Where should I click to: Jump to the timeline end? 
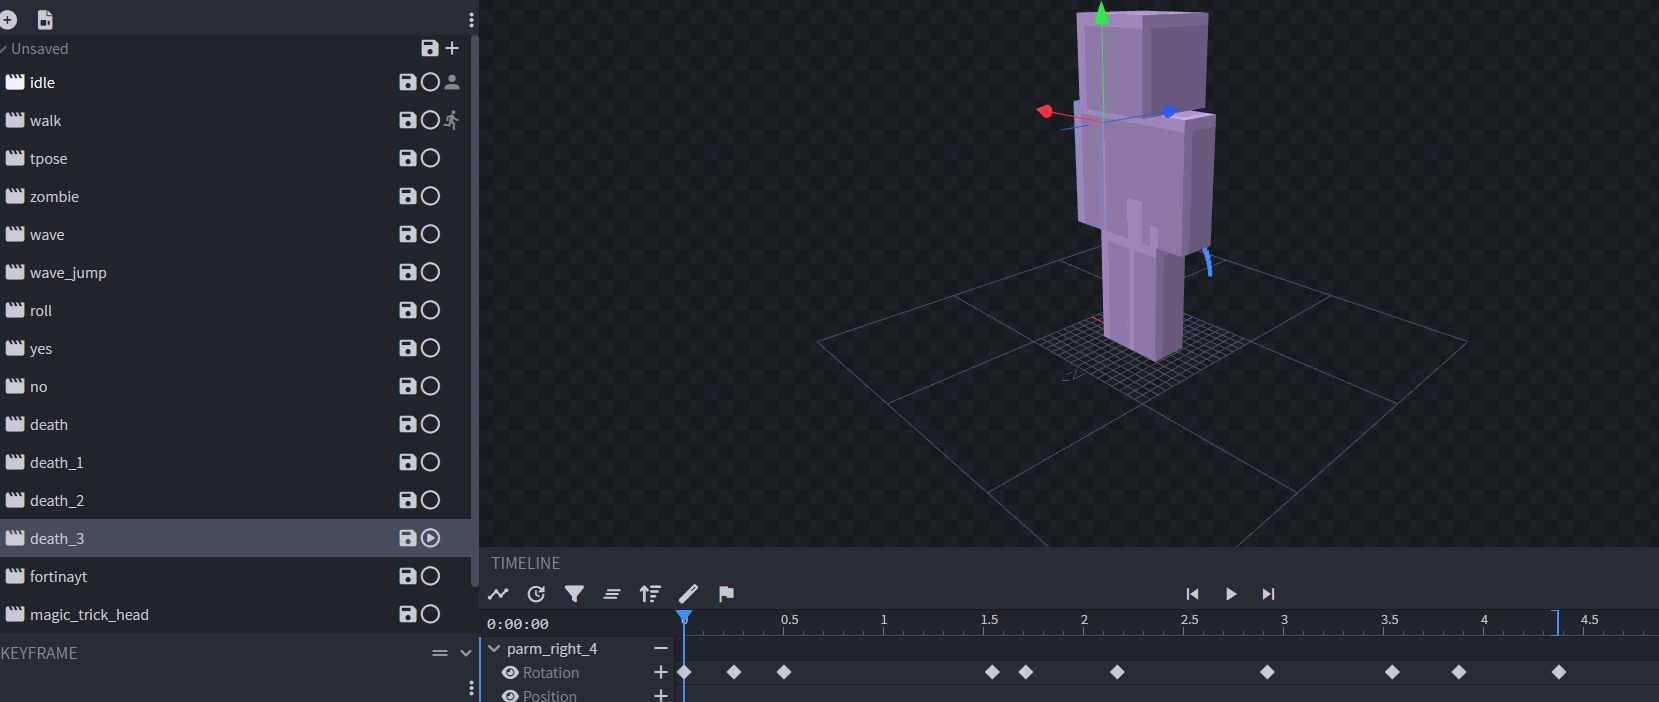click(1268, 594)
